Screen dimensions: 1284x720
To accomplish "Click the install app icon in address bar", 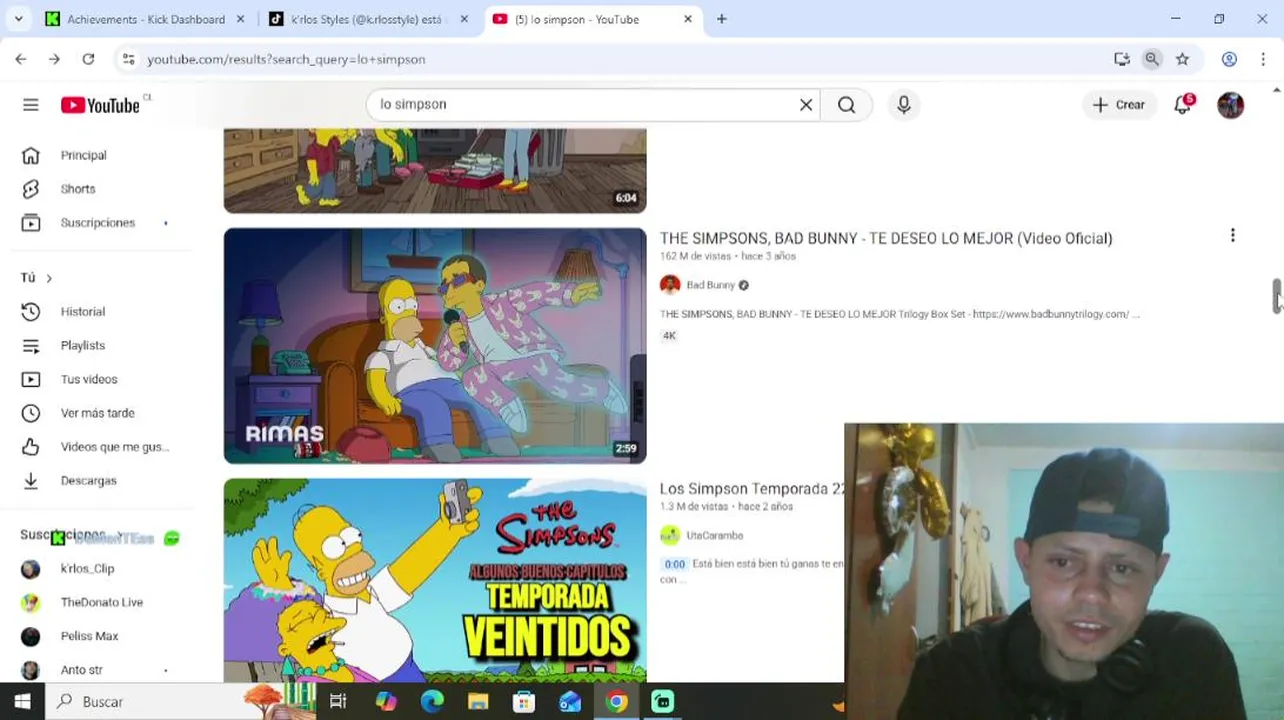I will tap(1122, 59).
